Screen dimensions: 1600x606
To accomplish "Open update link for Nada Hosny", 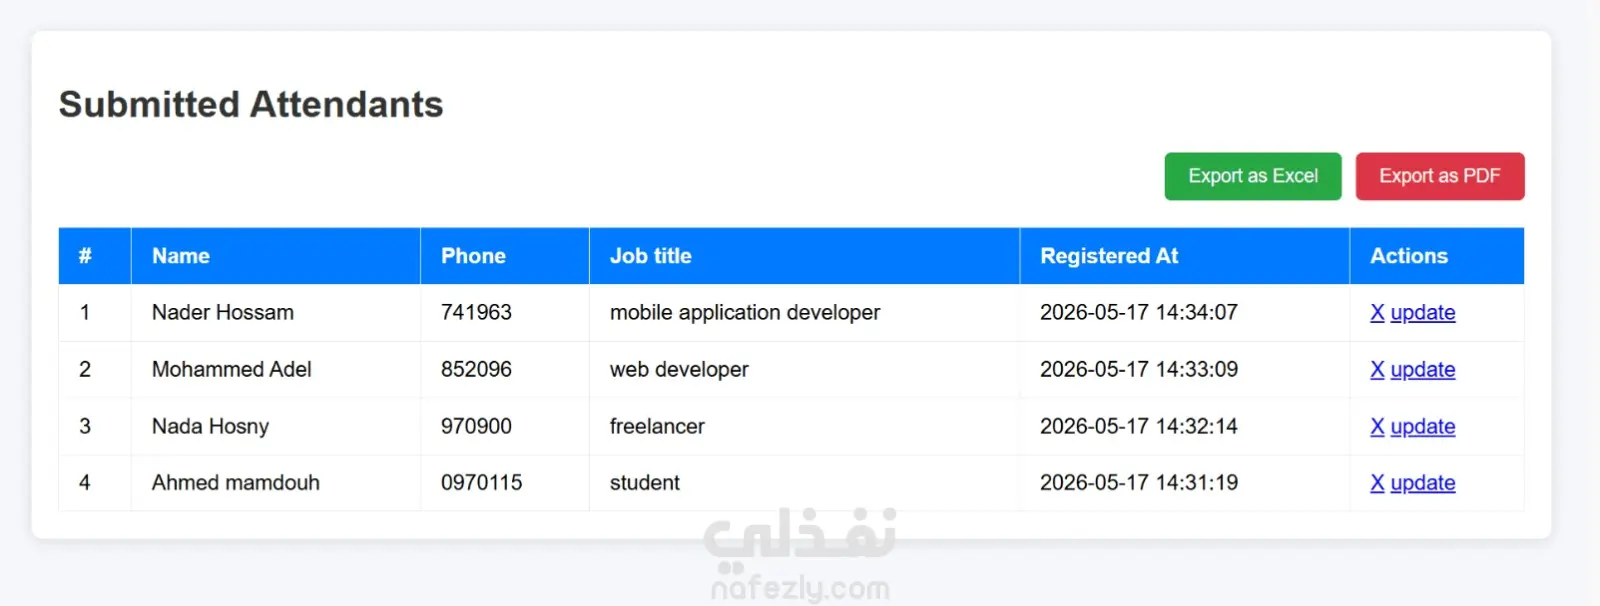I will [1422, 427].
